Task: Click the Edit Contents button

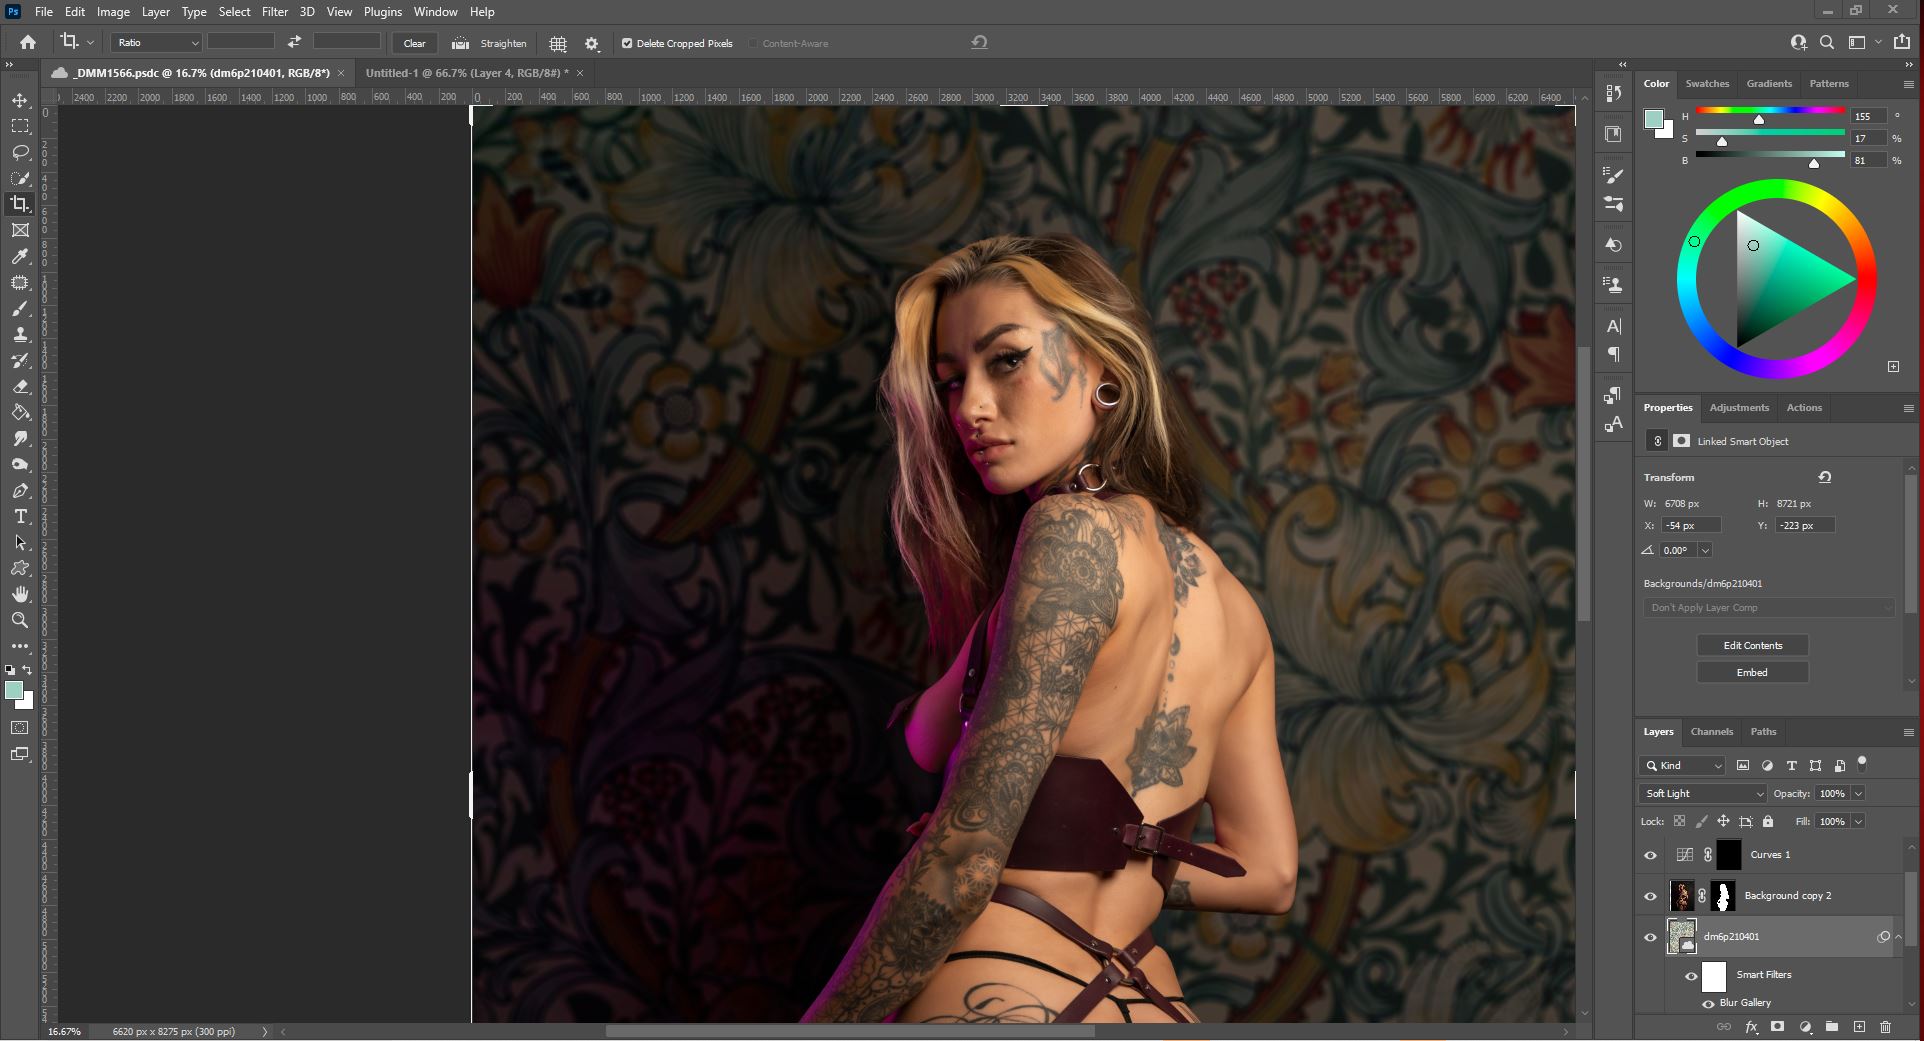Action: 1752,646
